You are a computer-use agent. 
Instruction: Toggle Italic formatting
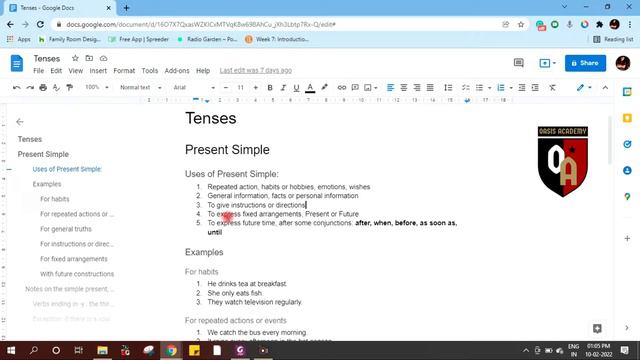pos(283,87)
